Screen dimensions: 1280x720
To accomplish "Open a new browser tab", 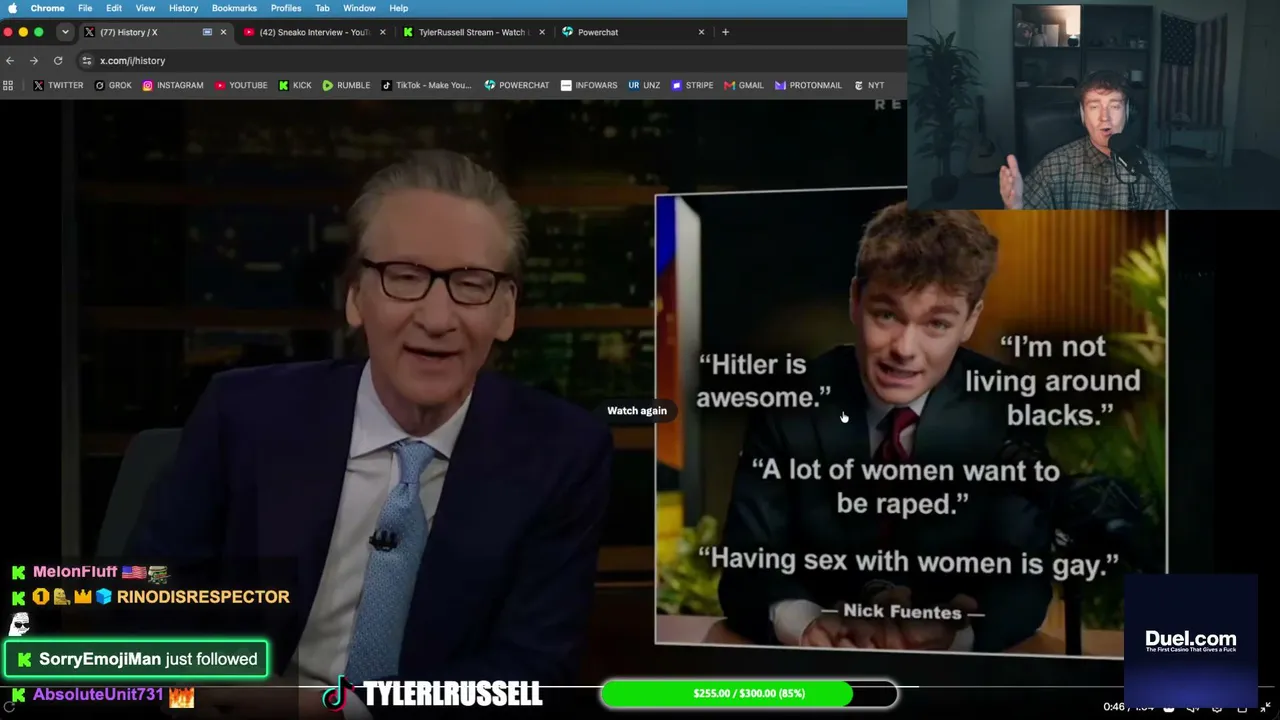I will pos(725,32).
